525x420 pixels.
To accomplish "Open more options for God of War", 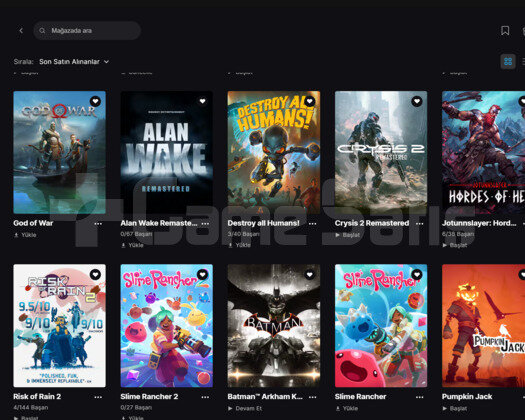I will point(98,223).
